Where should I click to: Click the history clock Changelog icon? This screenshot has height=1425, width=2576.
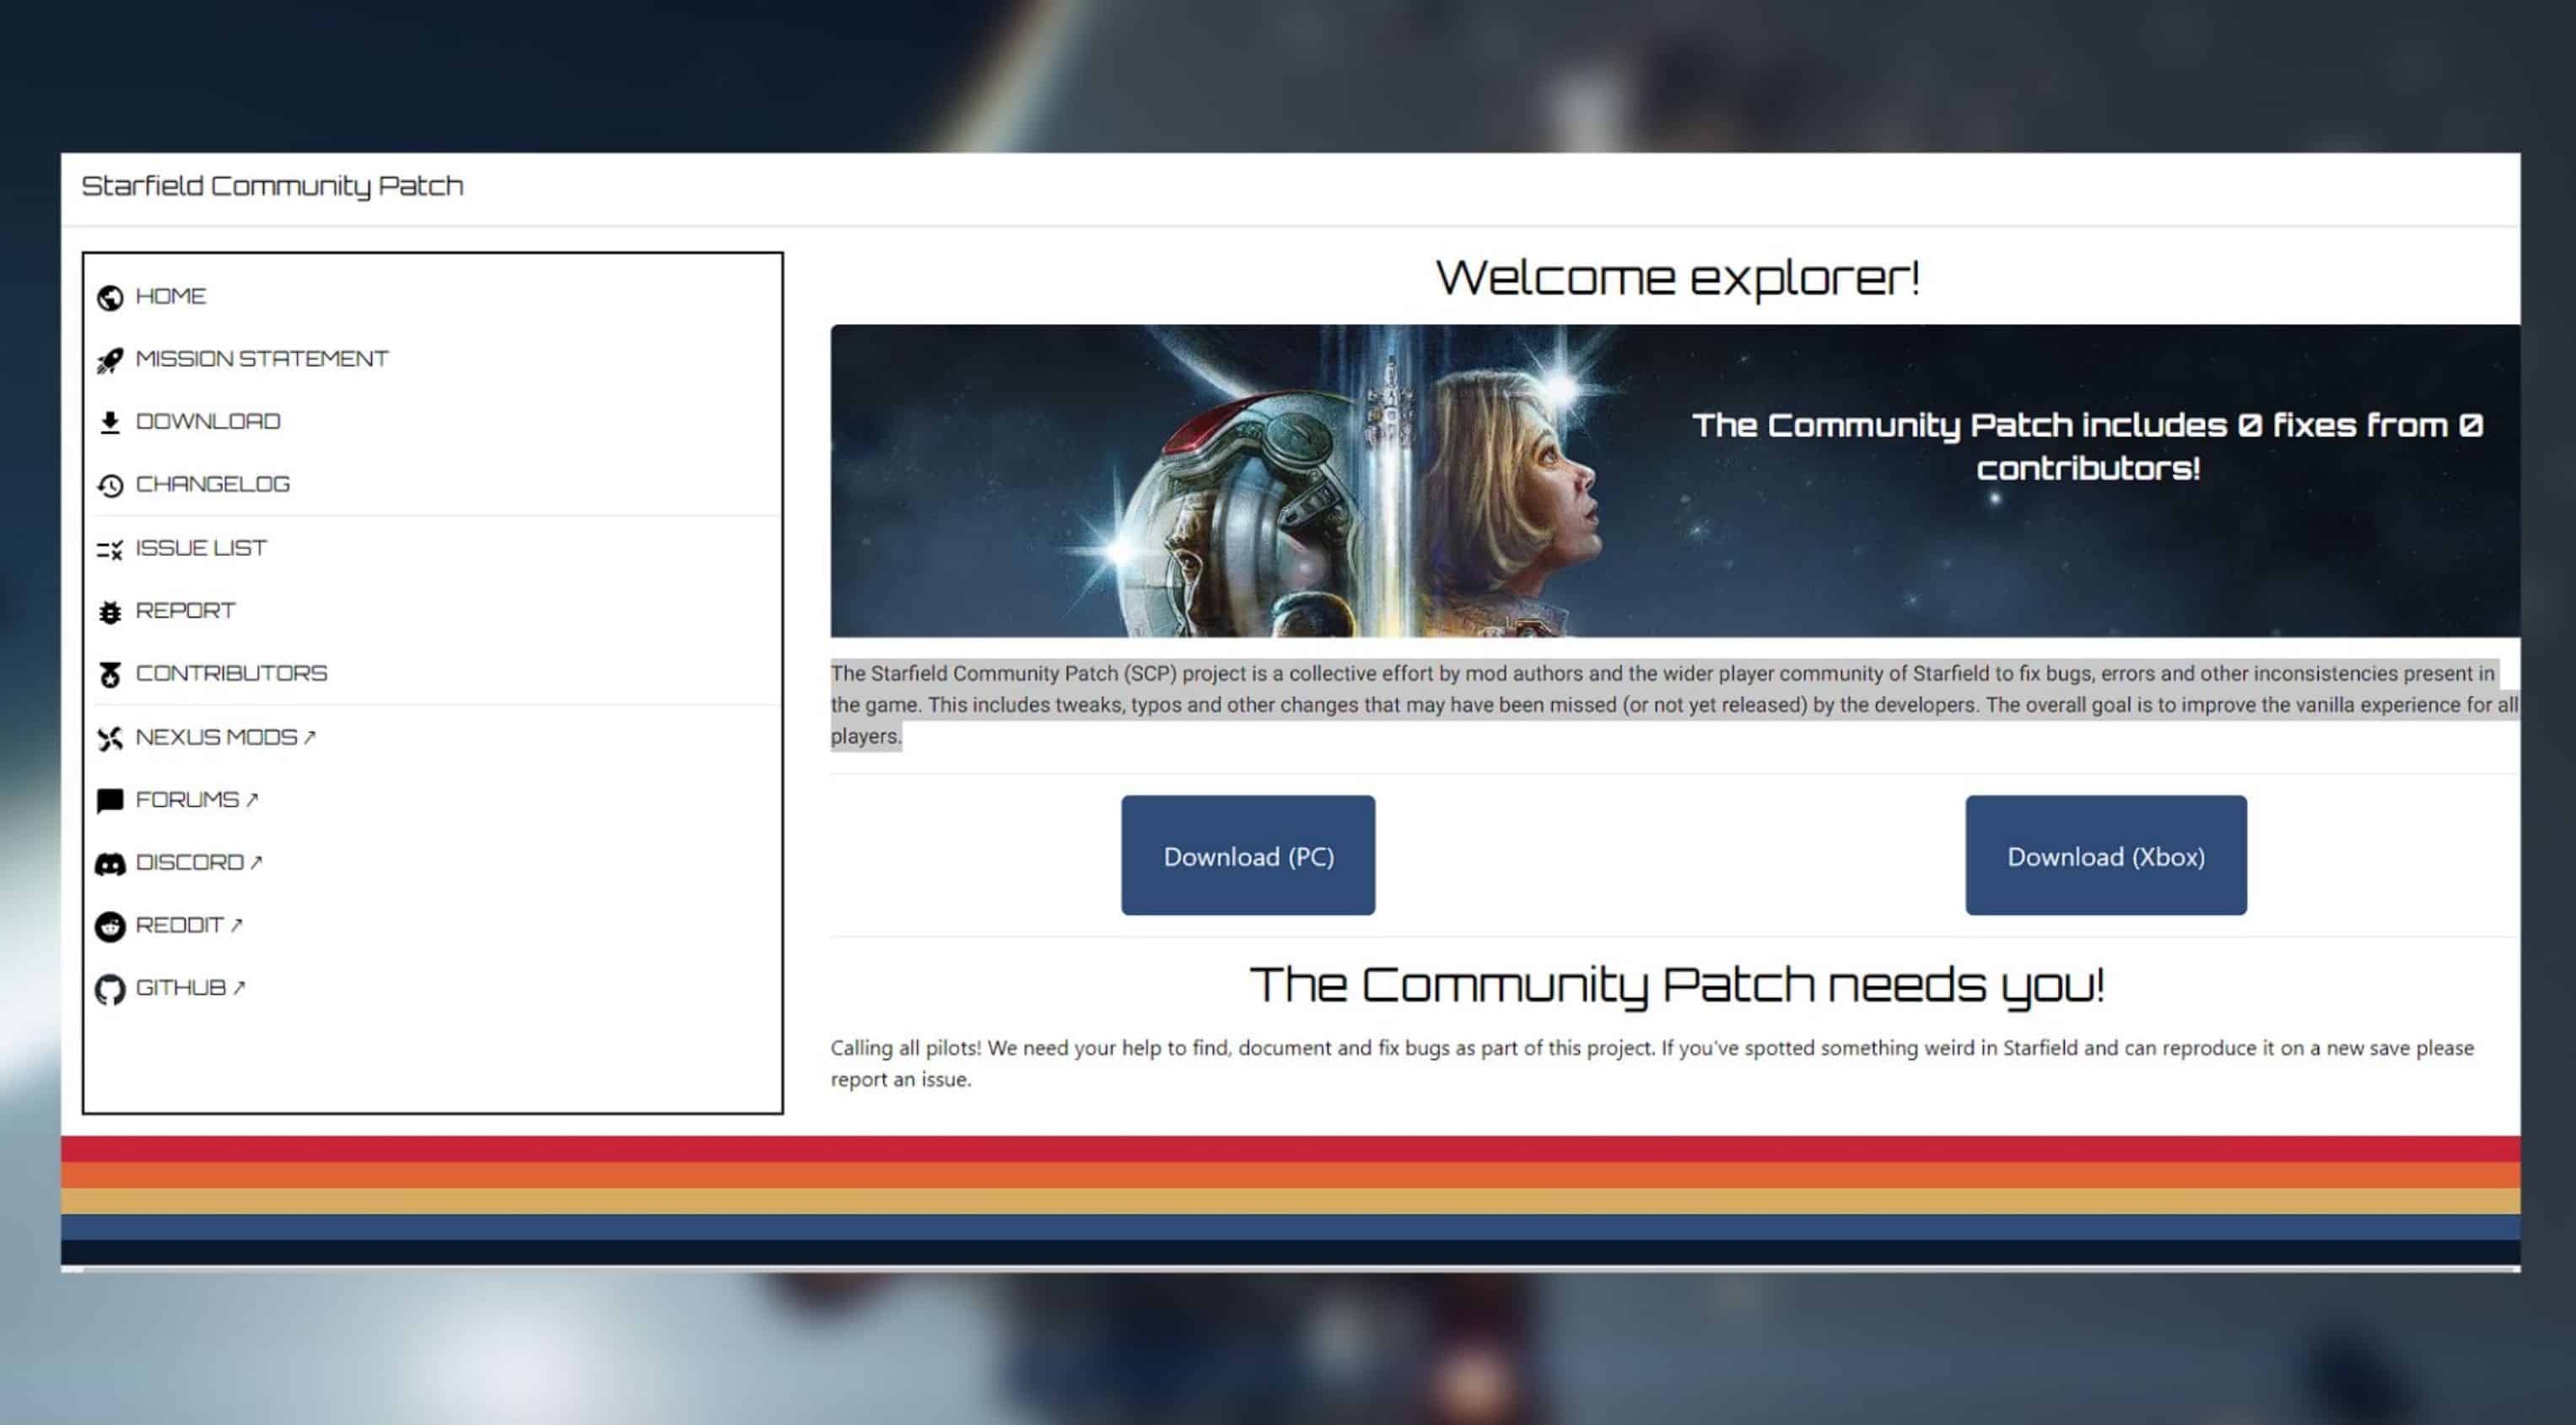[110, 486]
